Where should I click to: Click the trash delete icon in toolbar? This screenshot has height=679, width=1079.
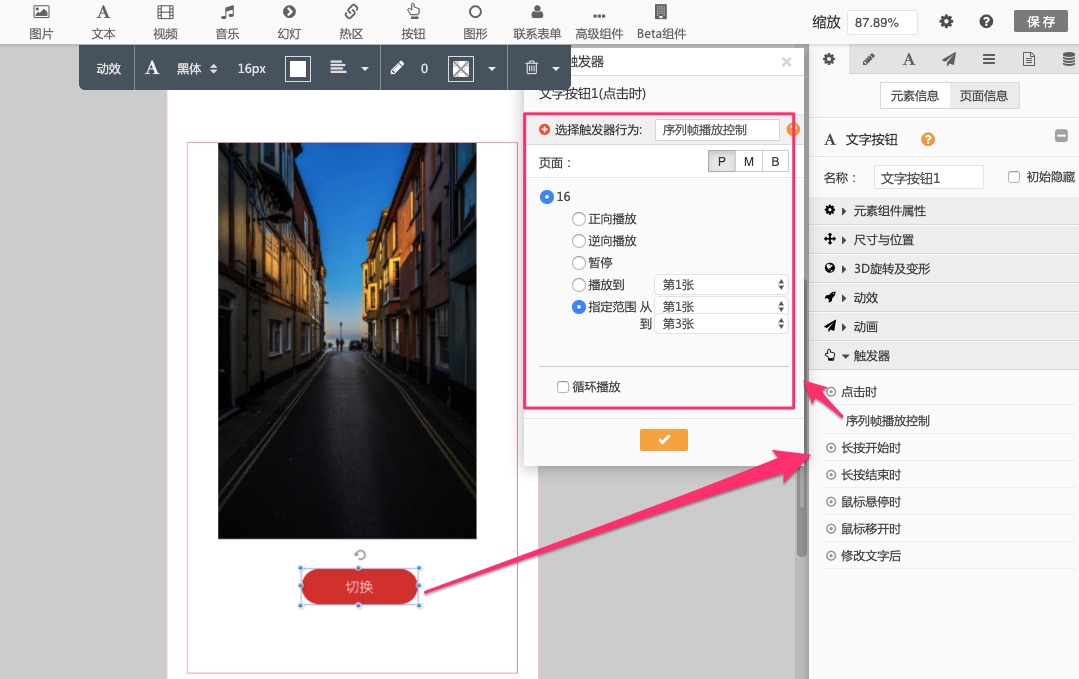[531, 69]
